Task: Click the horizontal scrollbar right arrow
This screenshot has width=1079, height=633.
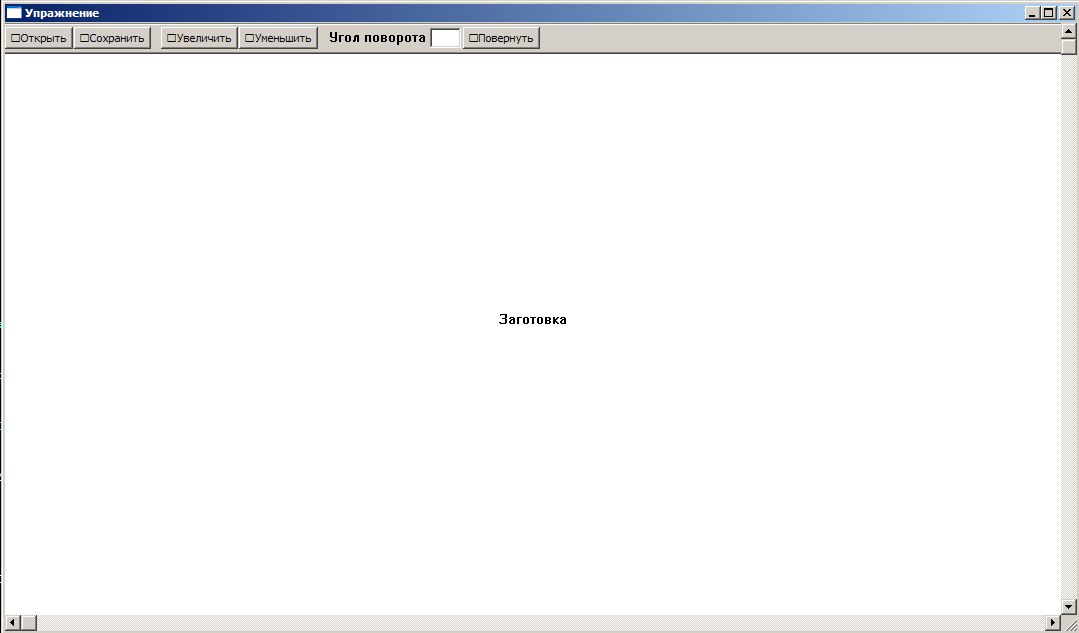Action: coord(1053,624)
